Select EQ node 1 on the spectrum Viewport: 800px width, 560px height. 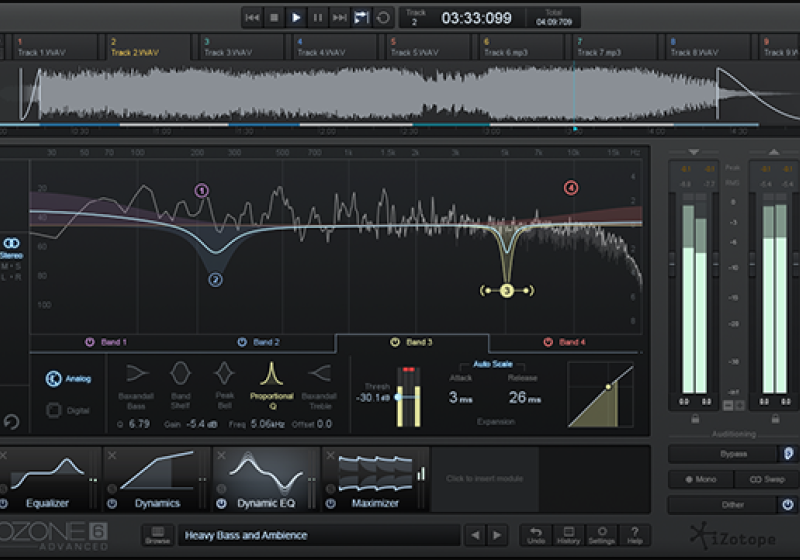(x=202, y=191)
